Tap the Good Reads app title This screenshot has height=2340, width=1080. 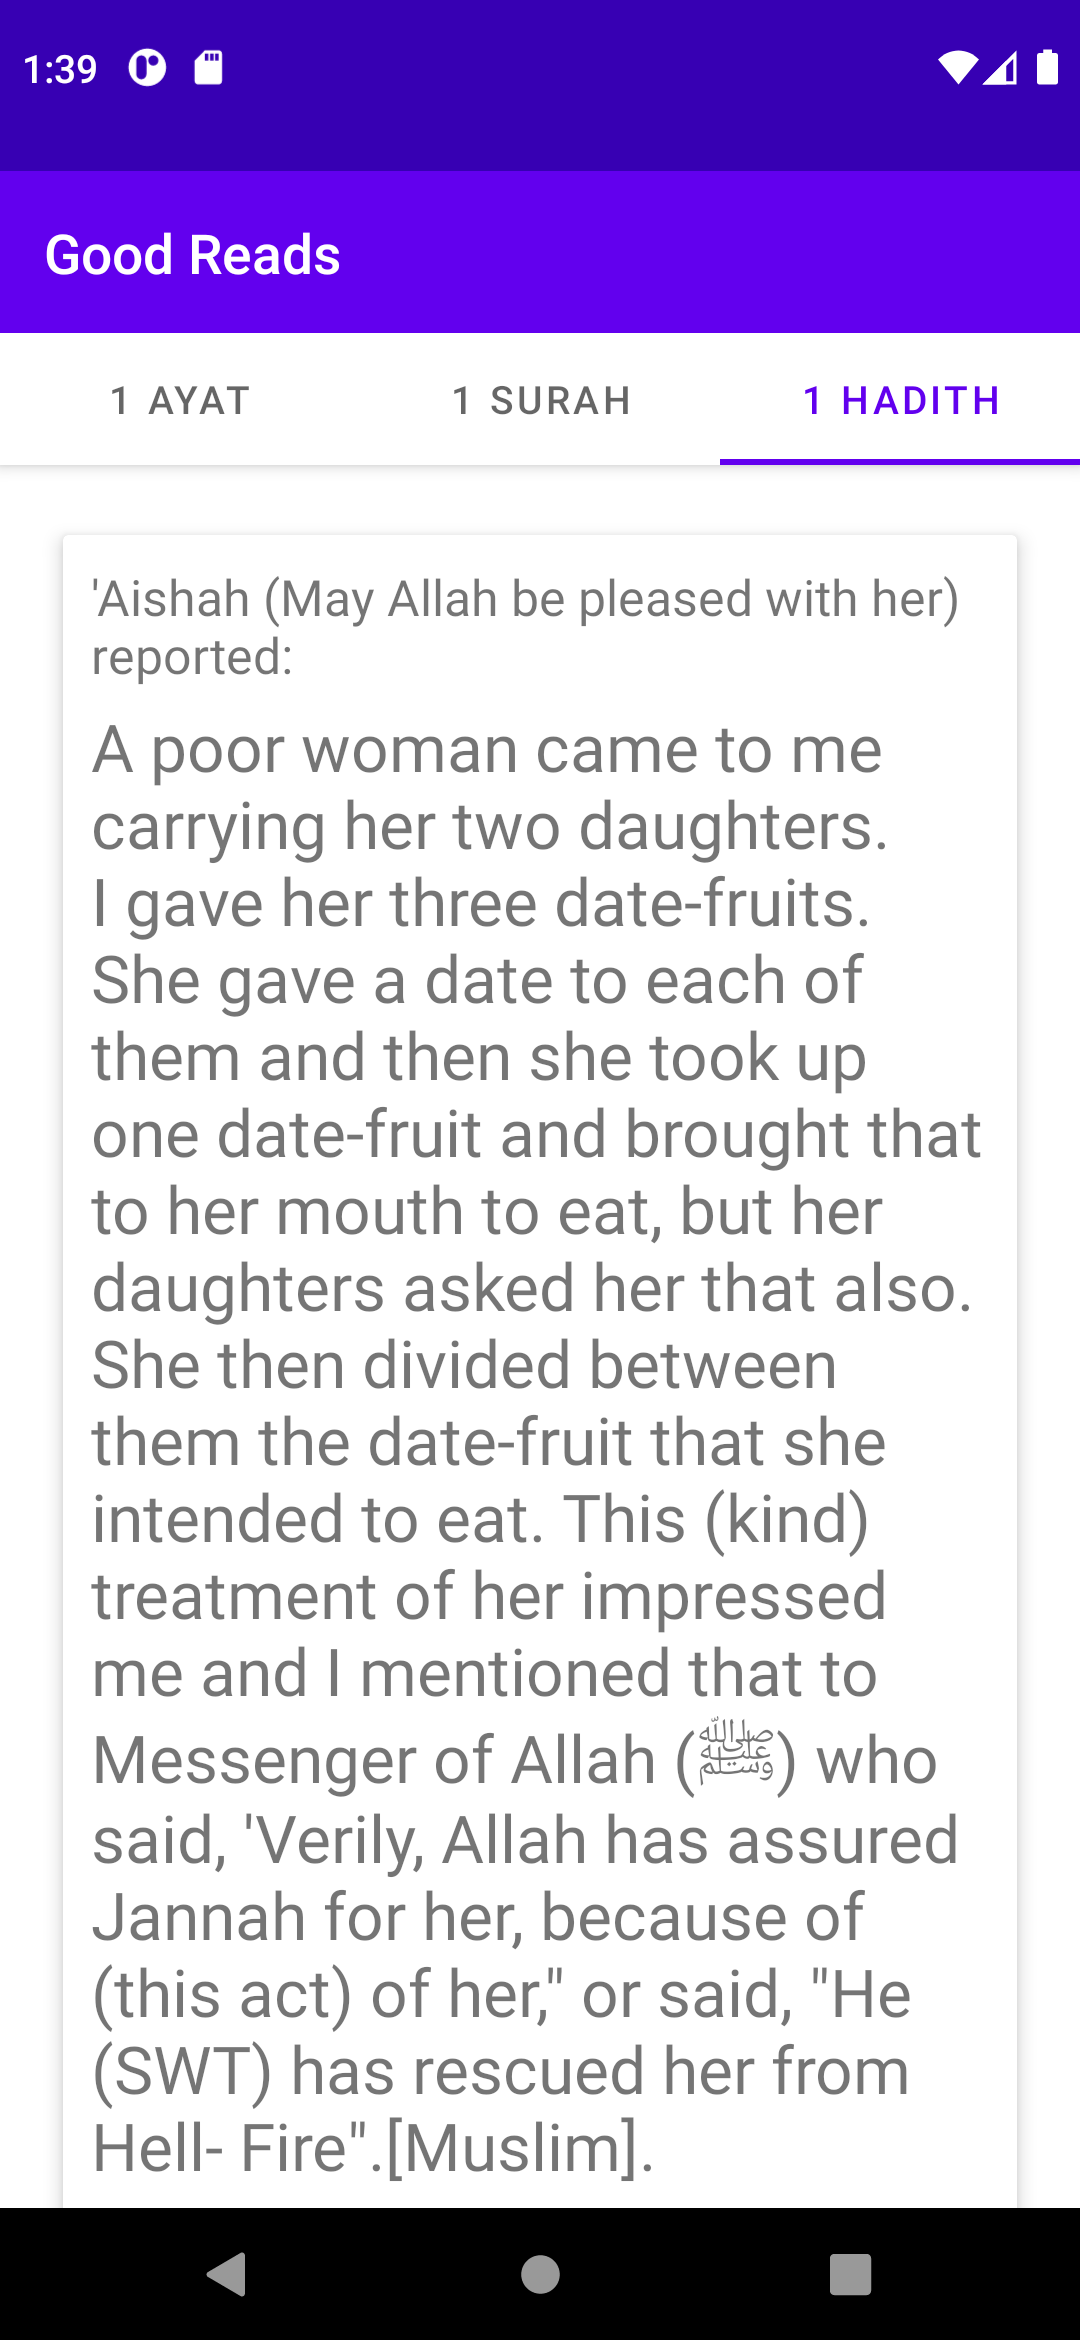193,254
